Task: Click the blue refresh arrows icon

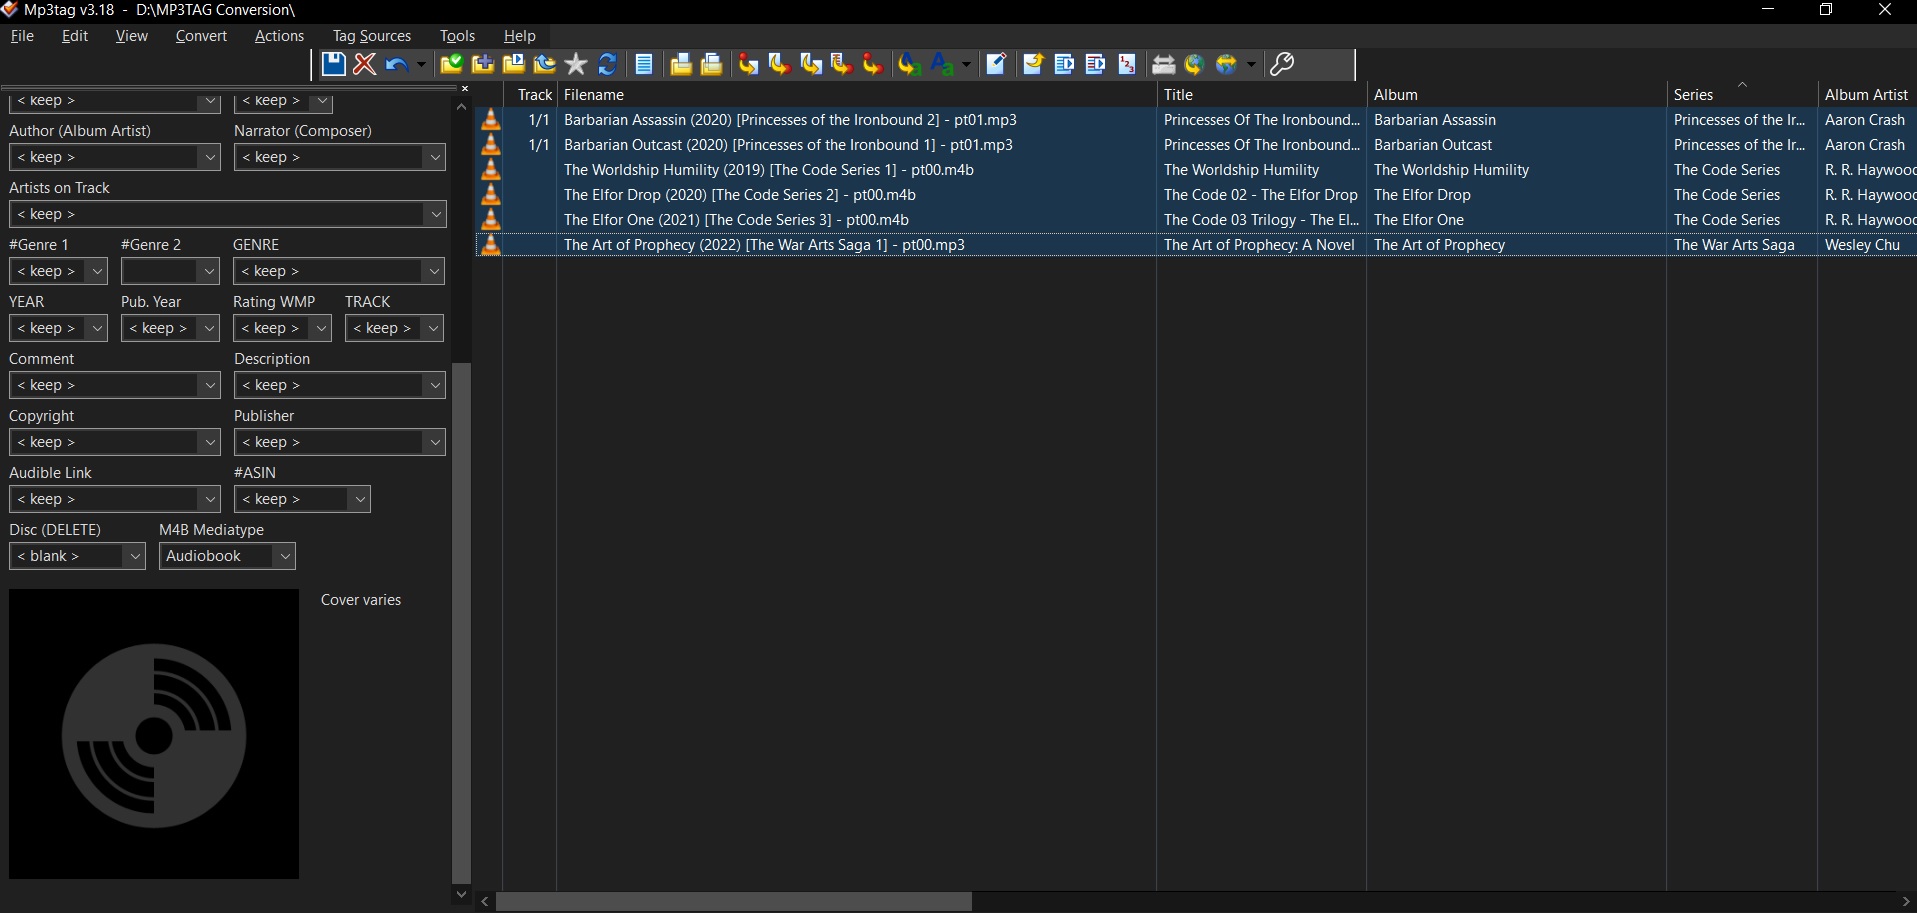Action: [x=607, y=65]
